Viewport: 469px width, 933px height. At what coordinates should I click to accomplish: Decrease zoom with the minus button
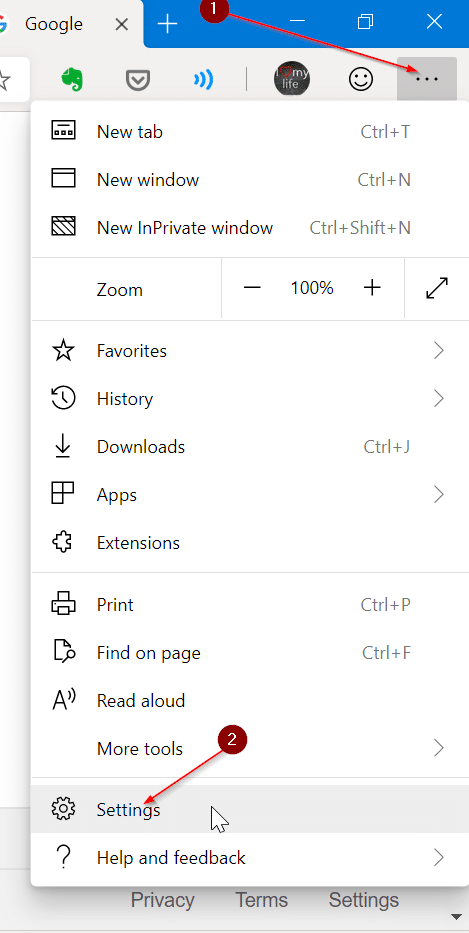pos(252,289)
